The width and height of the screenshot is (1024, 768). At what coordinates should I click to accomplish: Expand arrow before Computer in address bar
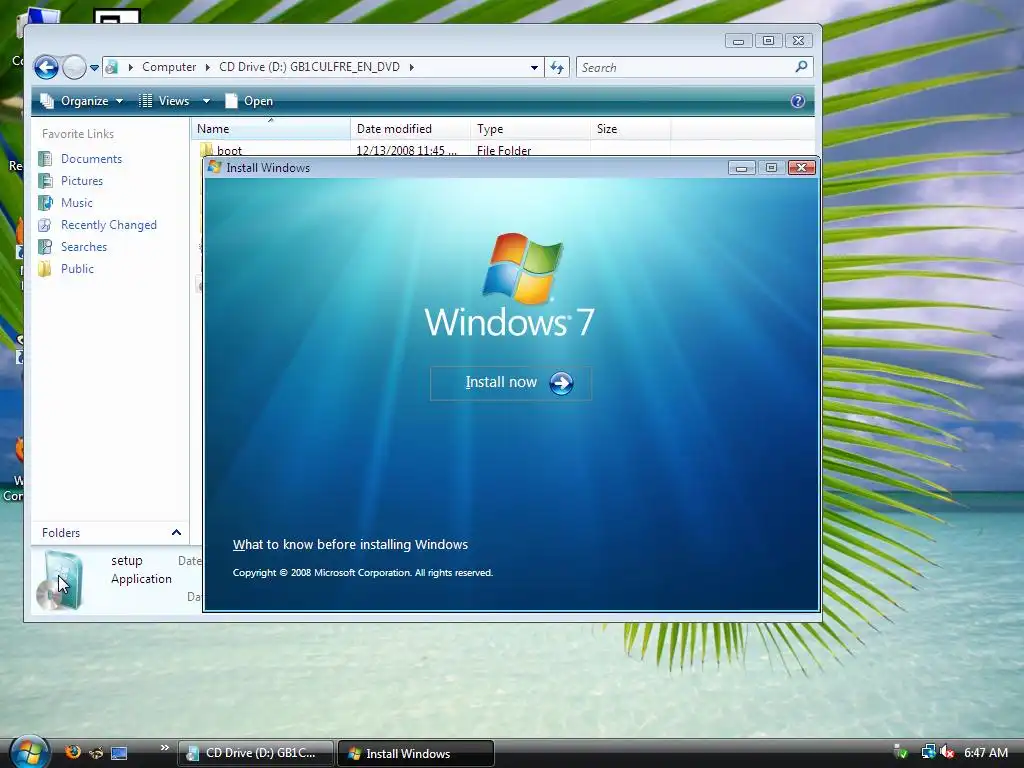pos(131,67)
